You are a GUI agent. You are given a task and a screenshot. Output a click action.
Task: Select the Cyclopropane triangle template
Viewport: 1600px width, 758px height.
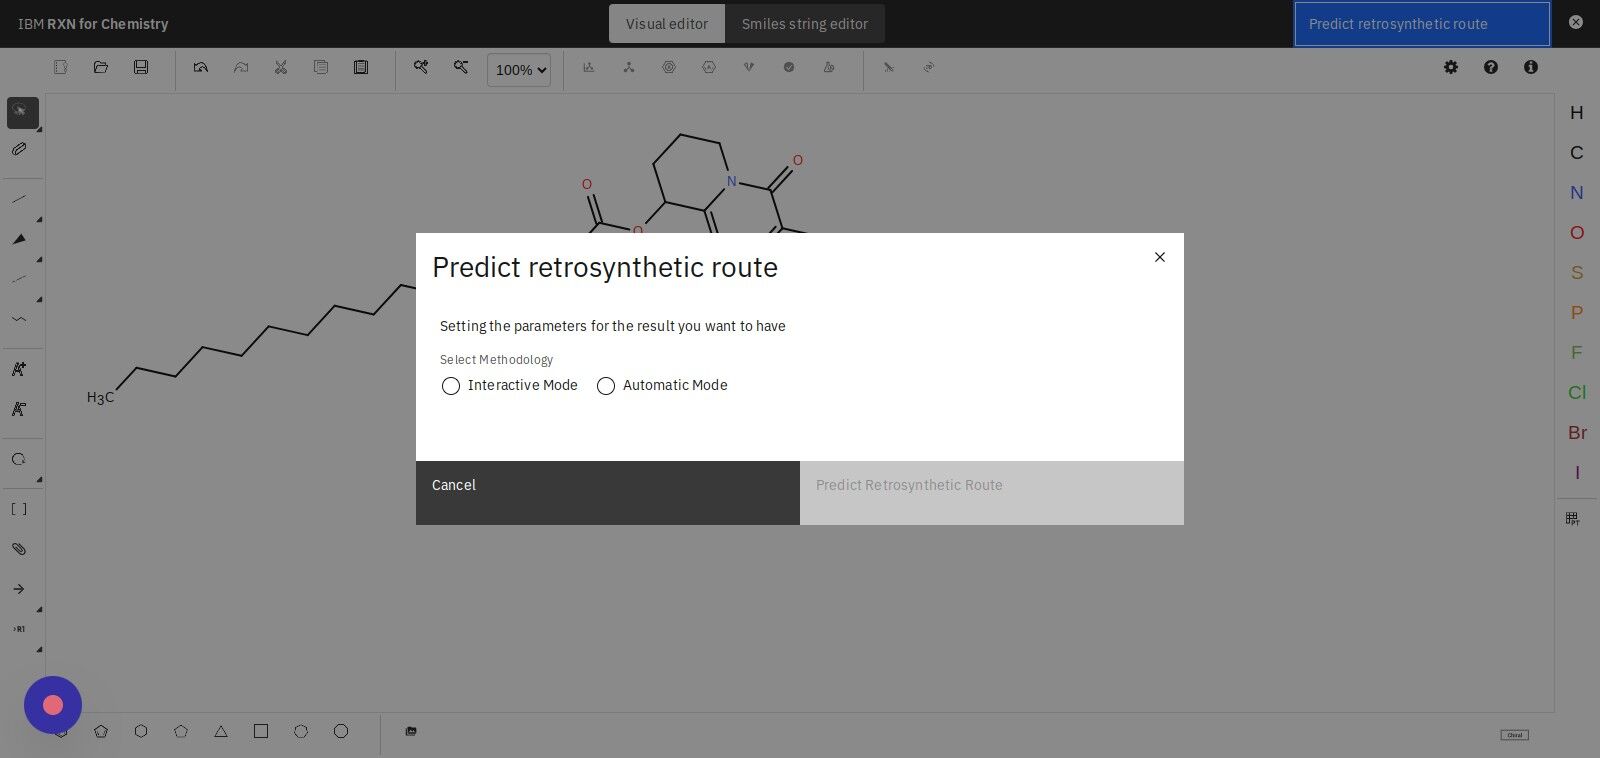pos(221,731)
